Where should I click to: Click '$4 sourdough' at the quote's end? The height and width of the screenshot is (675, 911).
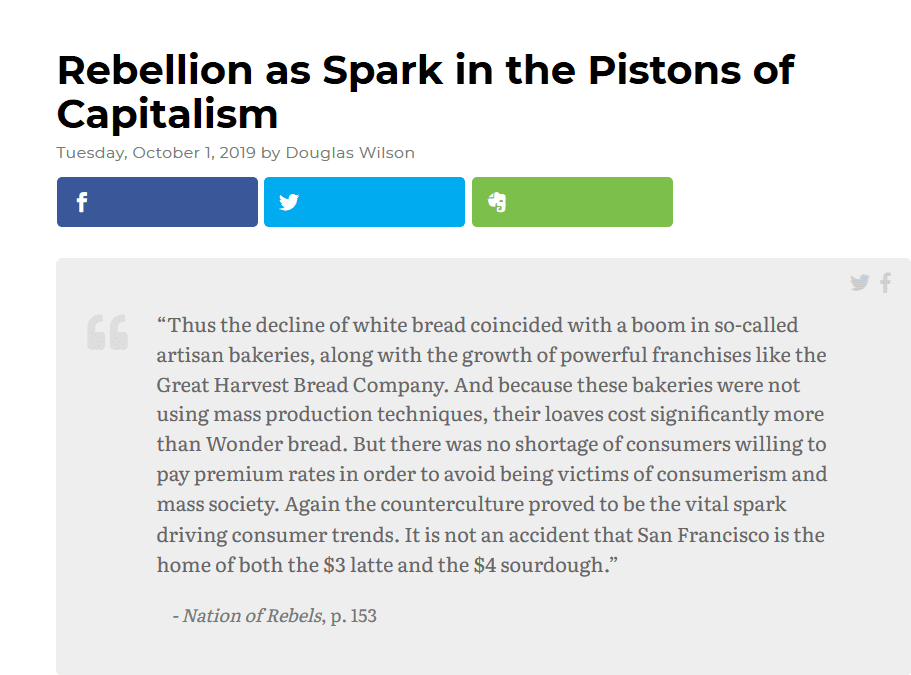tap(539, 565)
